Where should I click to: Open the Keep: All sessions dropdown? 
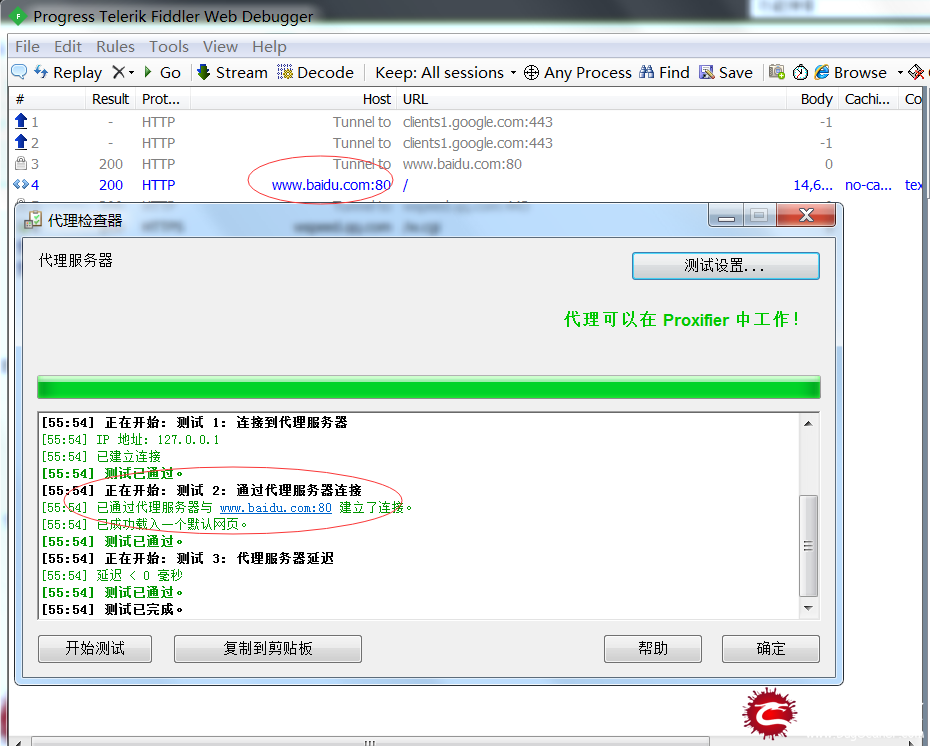point(445,72)
